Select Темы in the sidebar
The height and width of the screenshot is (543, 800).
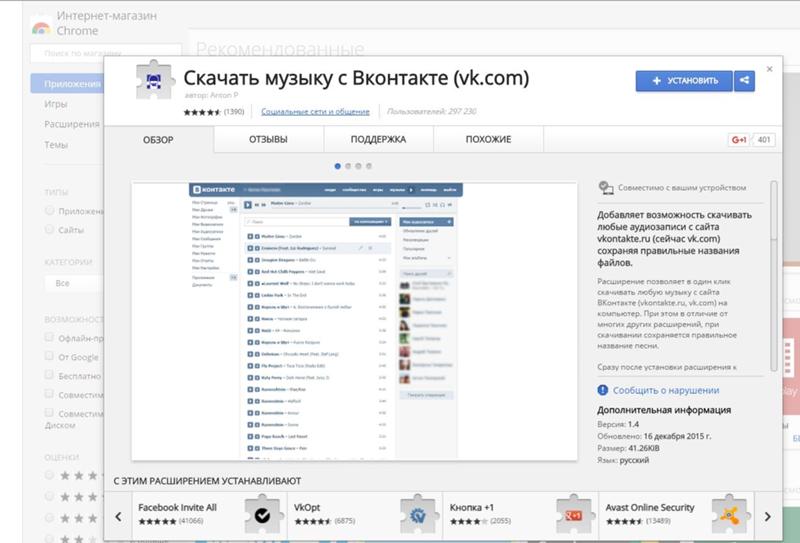(x=56, y=145)
